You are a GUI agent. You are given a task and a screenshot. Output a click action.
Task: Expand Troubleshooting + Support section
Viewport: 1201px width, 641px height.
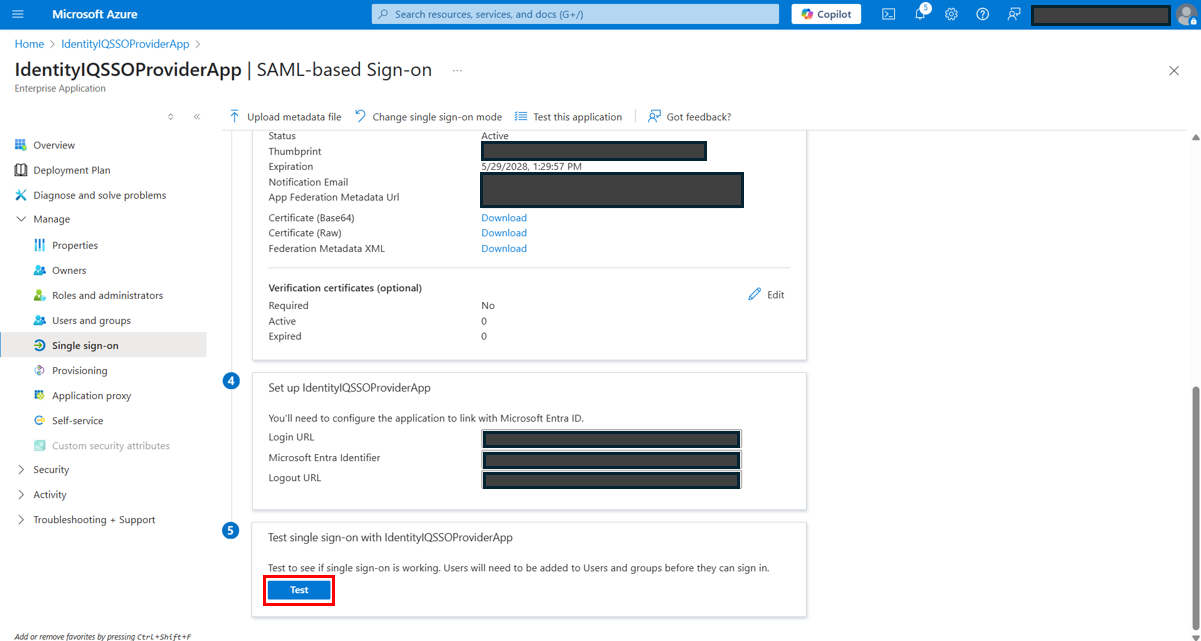93,520
